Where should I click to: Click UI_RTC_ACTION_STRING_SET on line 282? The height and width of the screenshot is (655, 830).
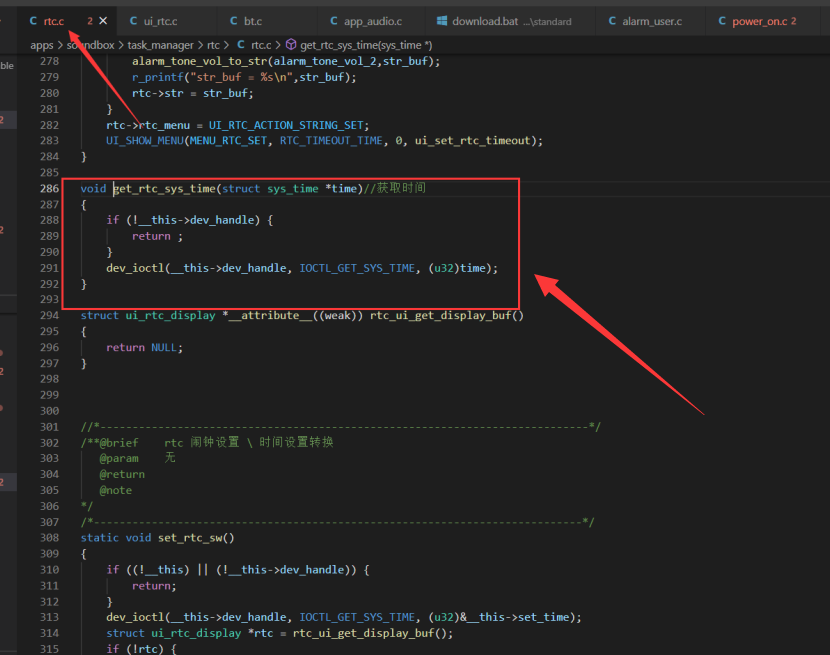tap(286, 125)
